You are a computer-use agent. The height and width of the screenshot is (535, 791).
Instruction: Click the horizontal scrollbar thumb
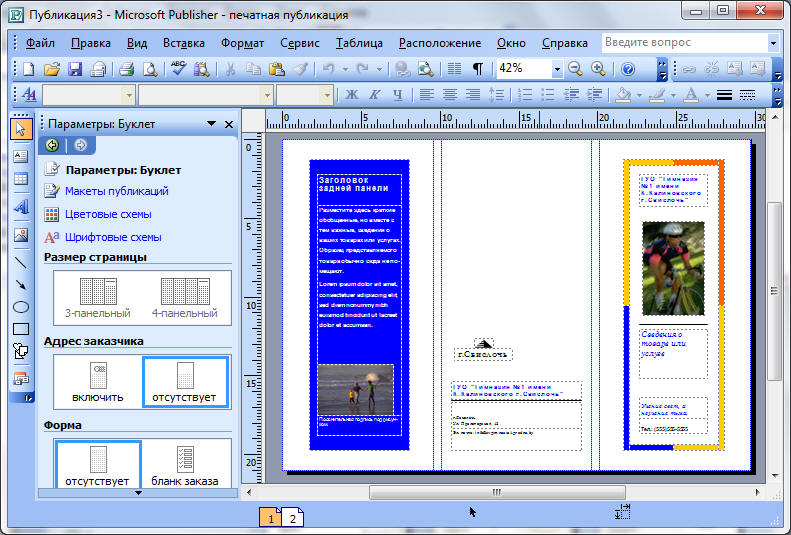pyautogui.click(x=497, y=492)
